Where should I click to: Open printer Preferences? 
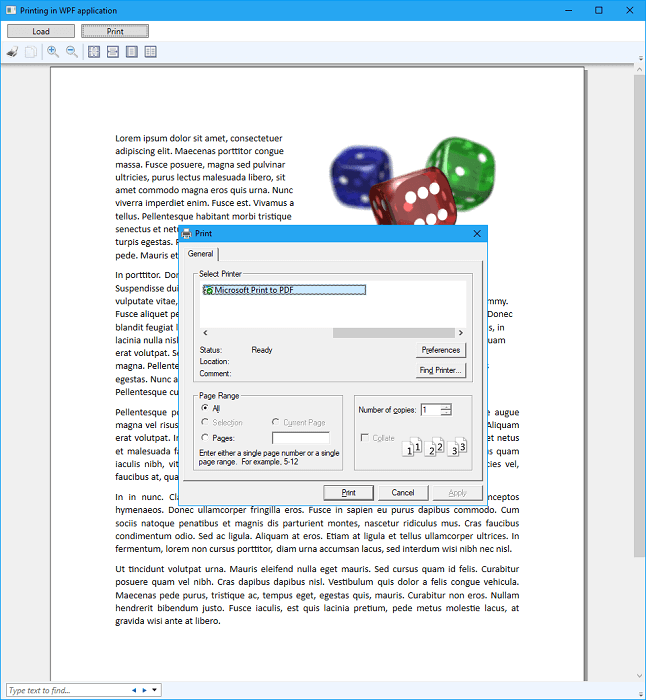click(x=441, y=350)
